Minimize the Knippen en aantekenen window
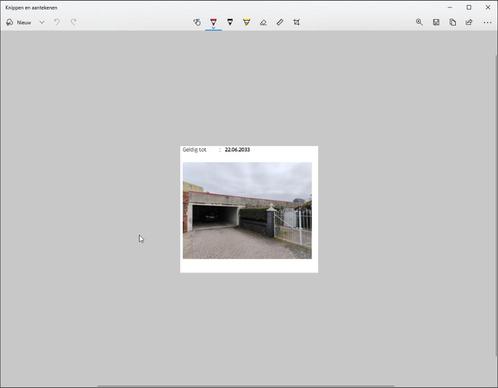Viewport: 498px width, 388px height. 450,7
